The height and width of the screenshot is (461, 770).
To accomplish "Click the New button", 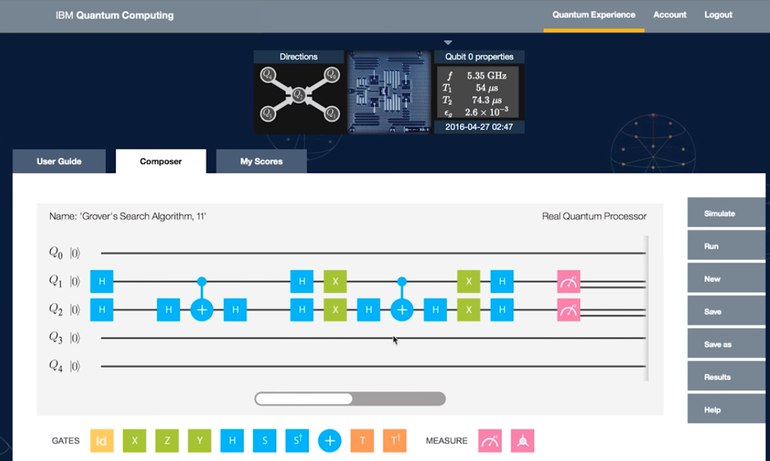I will (x=726, y=279).
